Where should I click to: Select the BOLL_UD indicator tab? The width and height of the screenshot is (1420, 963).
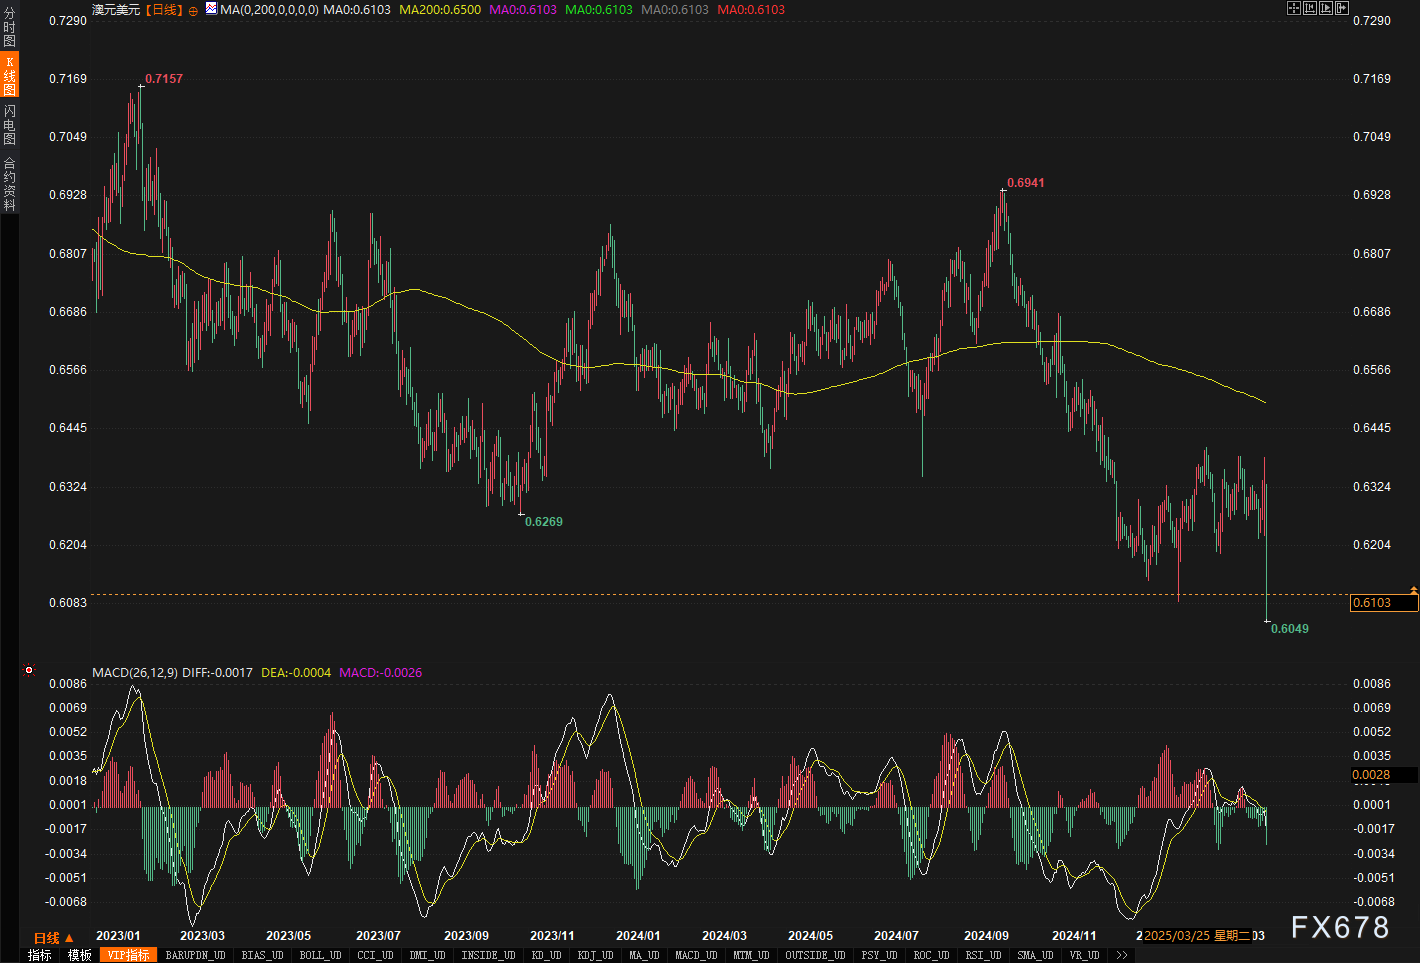pos(320,955)
